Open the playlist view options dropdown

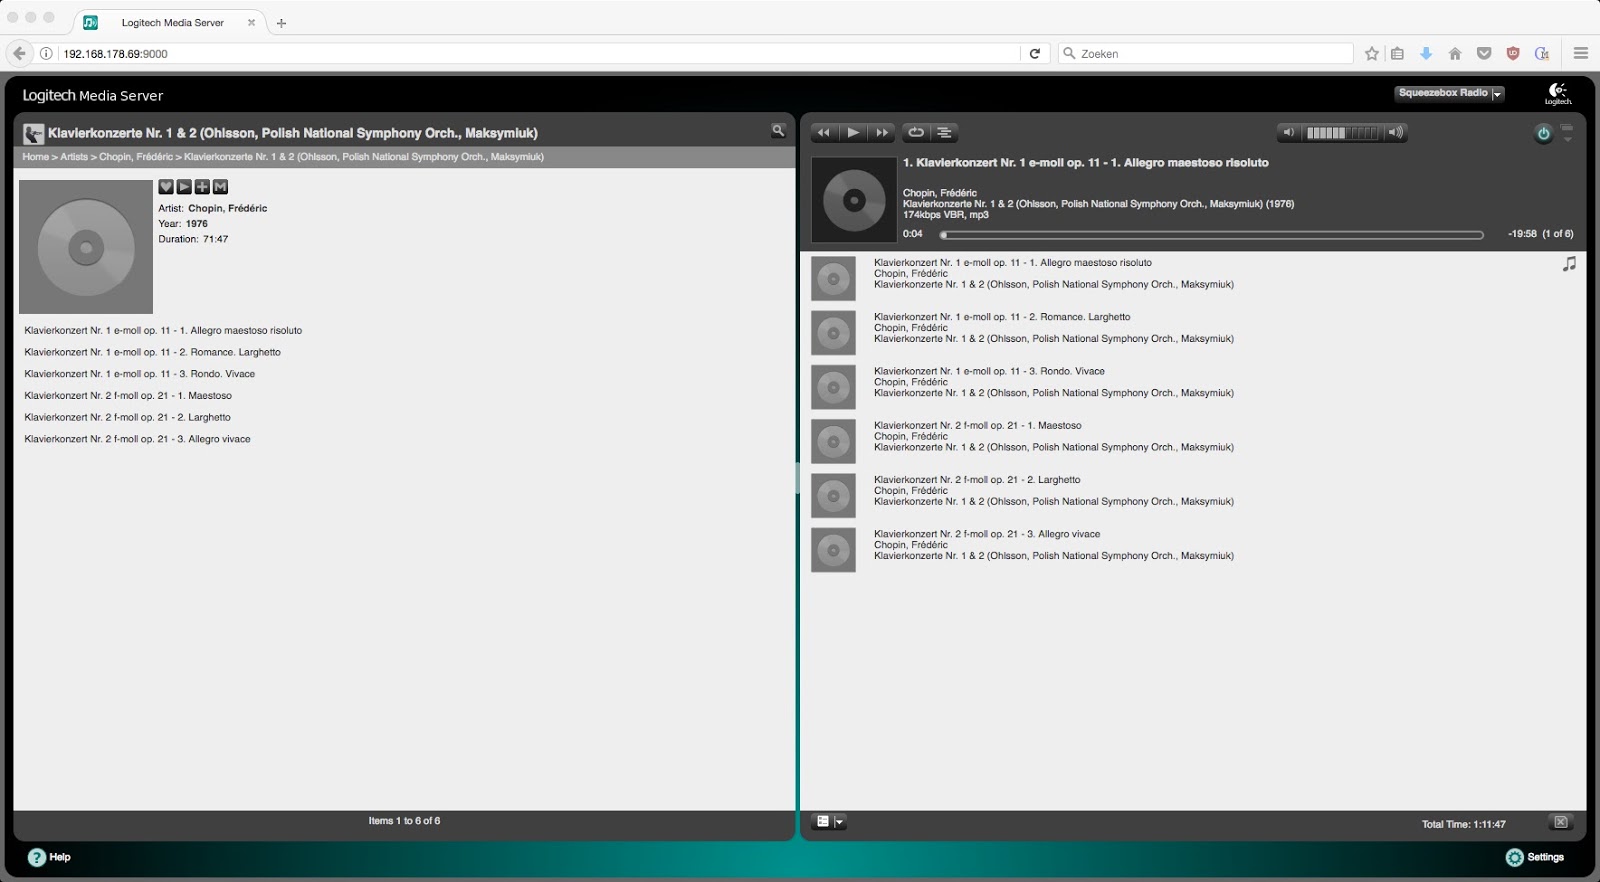pos(829,822)
